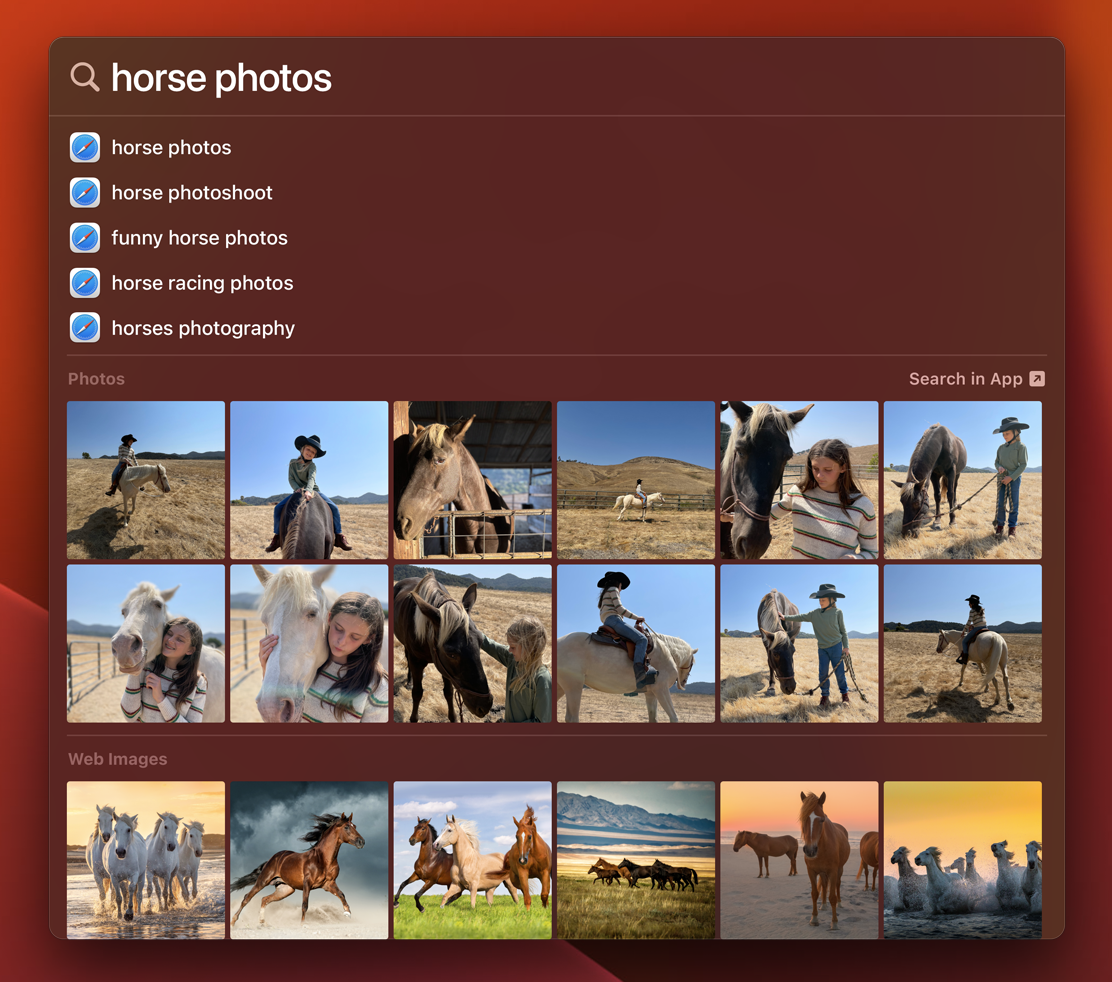Image resolution: width=1112 pixels, height=982 pixels.
Task: Open photo of smiling girl hugging white horse by fence
Action: (x=146, y=644)
